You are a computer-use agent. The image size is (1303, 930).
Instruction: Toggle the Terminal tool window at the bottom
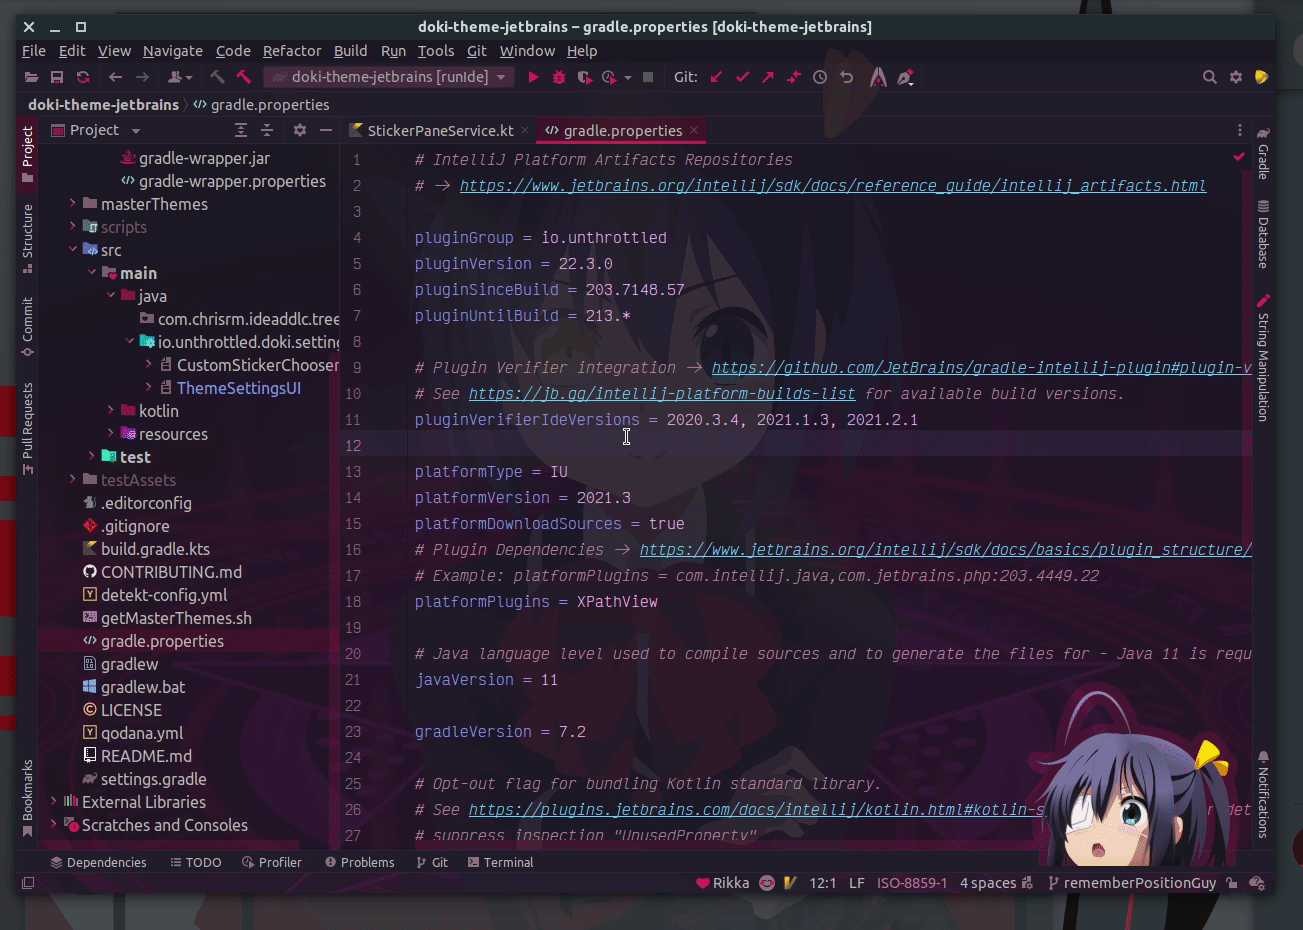tap(500, 862)
